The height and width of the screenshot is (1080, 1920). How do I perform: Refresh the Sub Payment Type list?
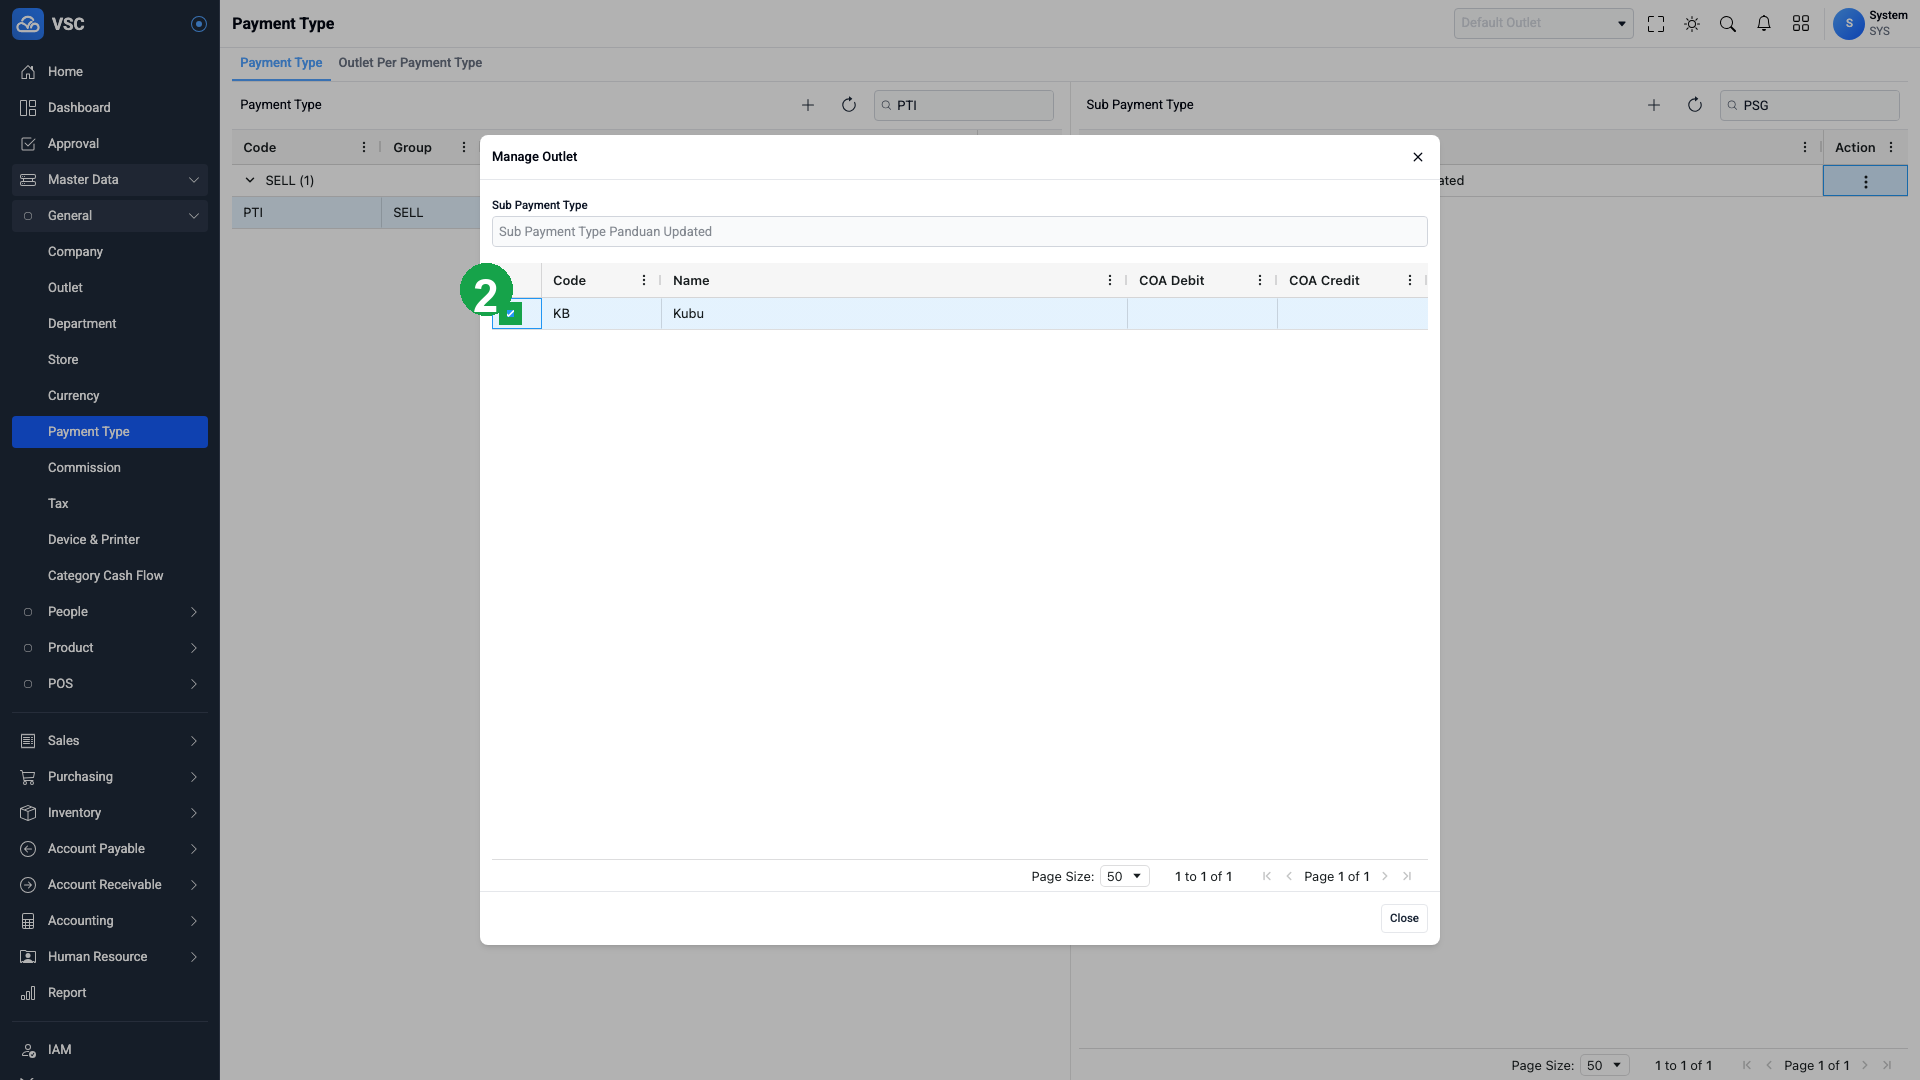click(x=1695, y=105)
